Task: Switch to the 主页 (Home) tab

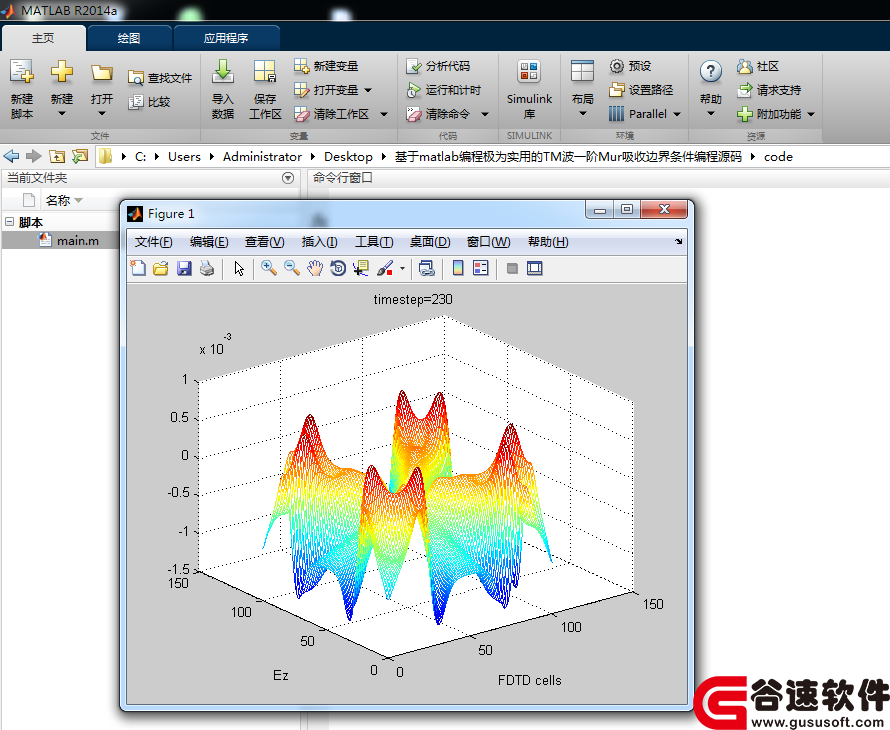Action: [x=43, y=38]
